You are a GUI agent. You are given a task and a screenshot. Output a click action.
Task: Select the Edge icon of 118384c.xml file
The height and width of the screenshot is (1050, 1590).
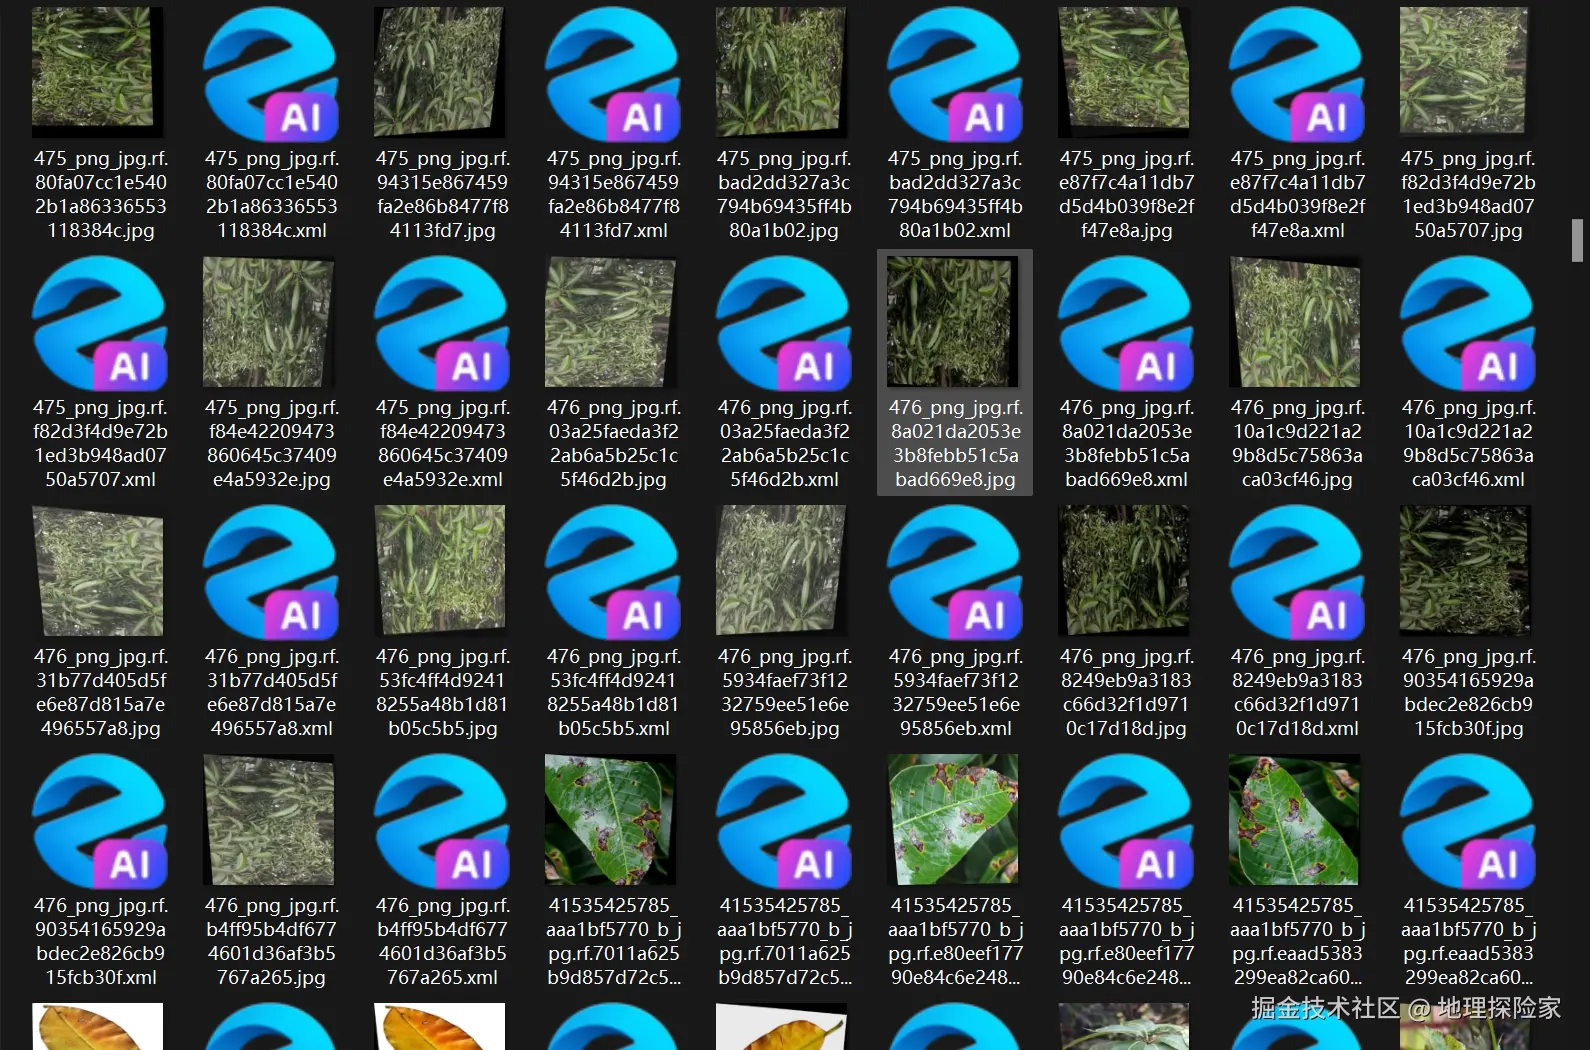tap(271, 73)
